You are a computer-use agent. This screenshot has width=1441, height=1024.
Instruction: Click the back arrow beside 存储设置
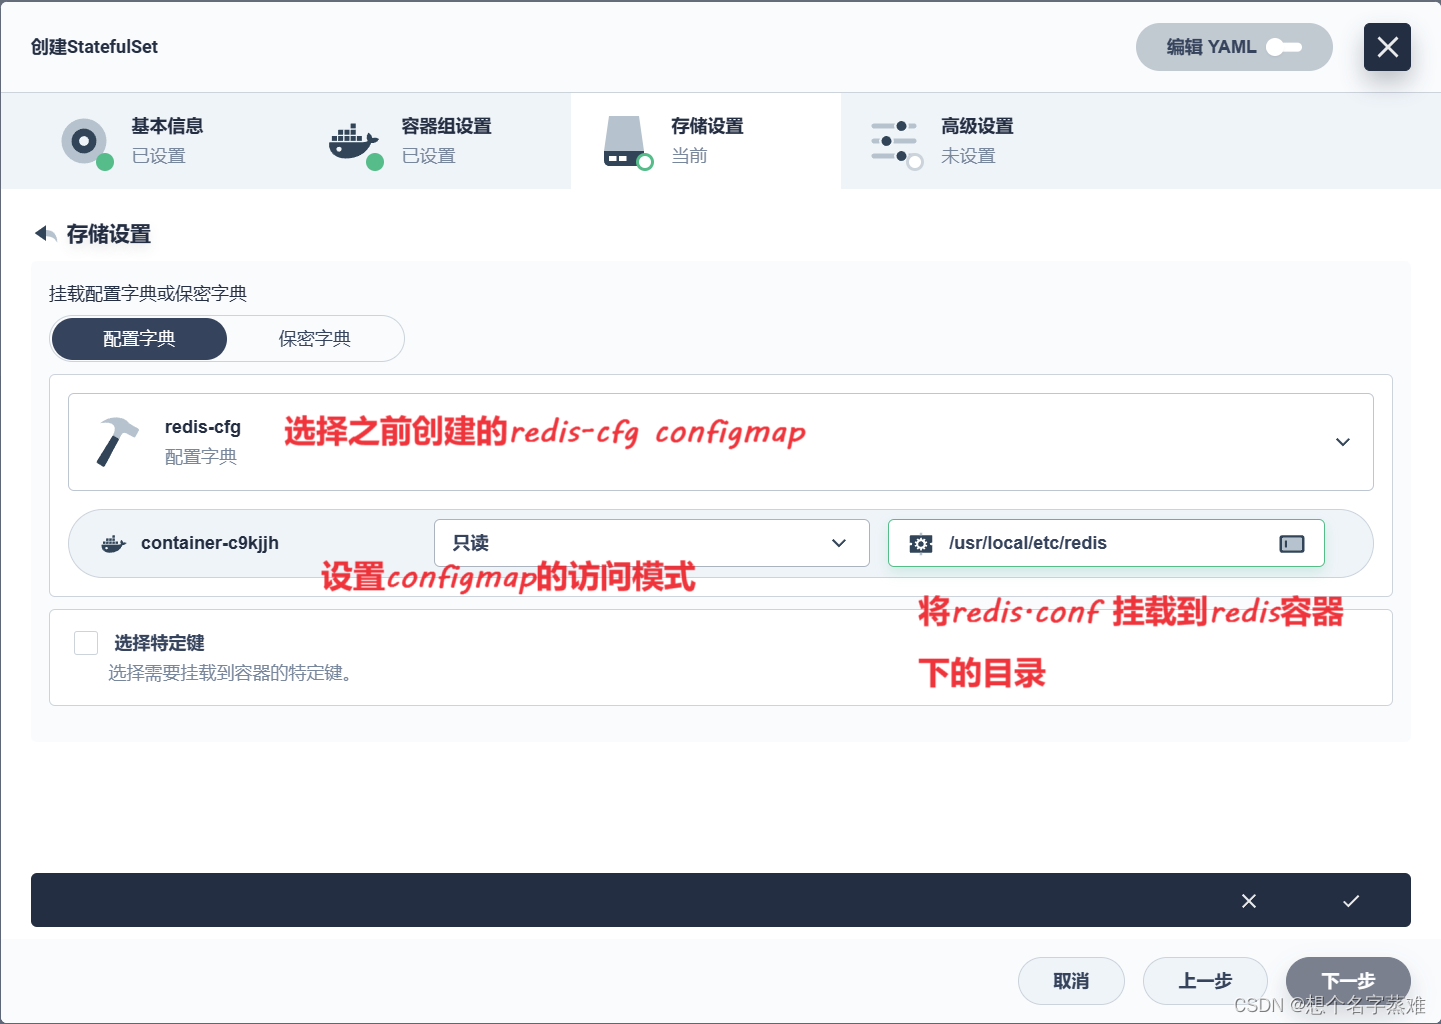click(46, 234)
